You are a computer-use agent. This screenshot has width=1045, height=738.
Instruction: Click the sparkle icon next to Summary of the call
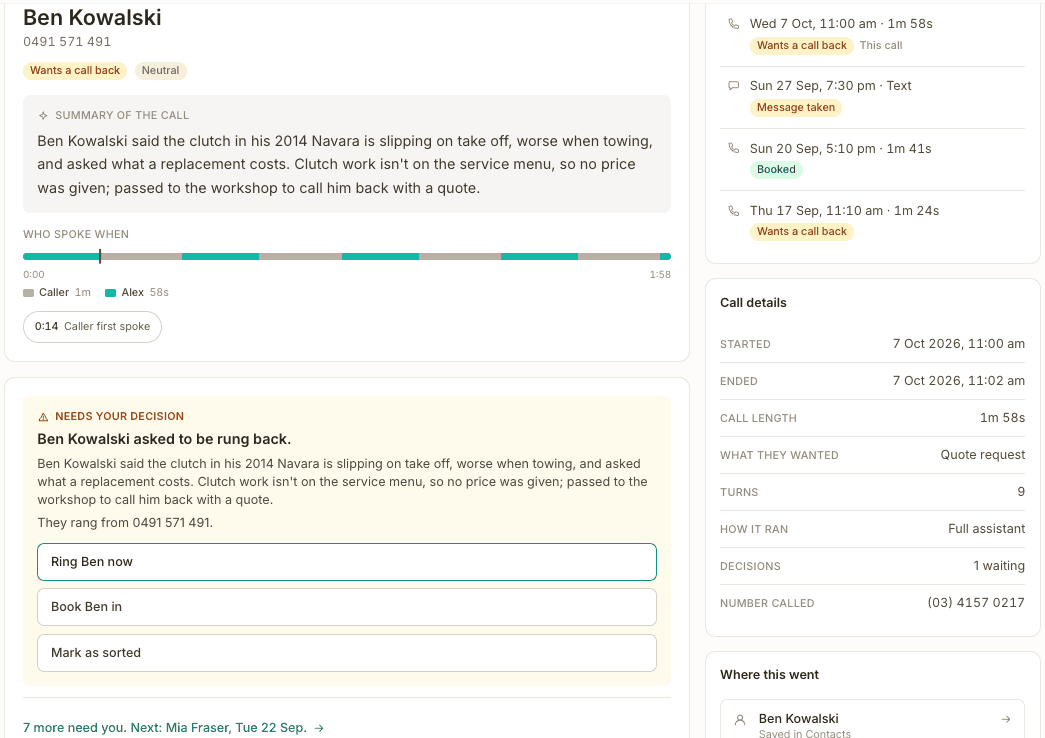(x=43, y=115)
